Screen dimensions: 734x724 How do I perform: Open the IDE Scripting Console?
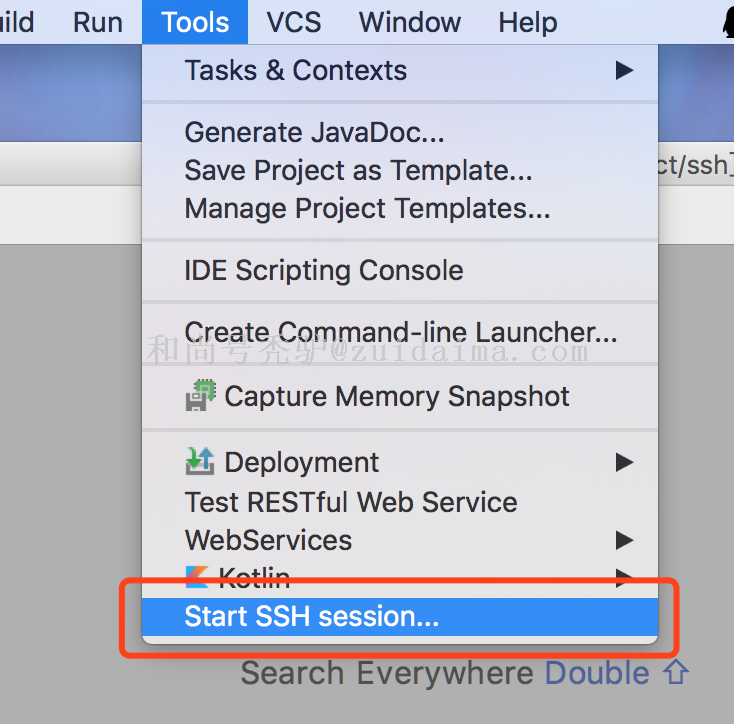click(x=324, y=270)
